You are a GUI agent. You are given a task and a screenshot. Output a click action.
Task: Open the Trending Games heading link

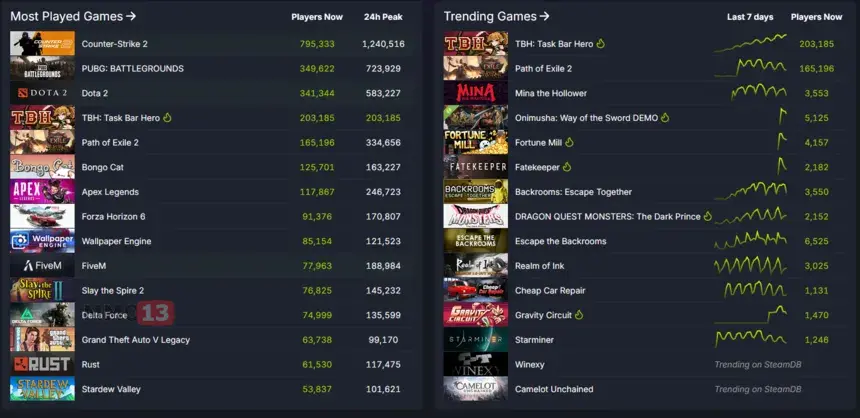[496, 16]
